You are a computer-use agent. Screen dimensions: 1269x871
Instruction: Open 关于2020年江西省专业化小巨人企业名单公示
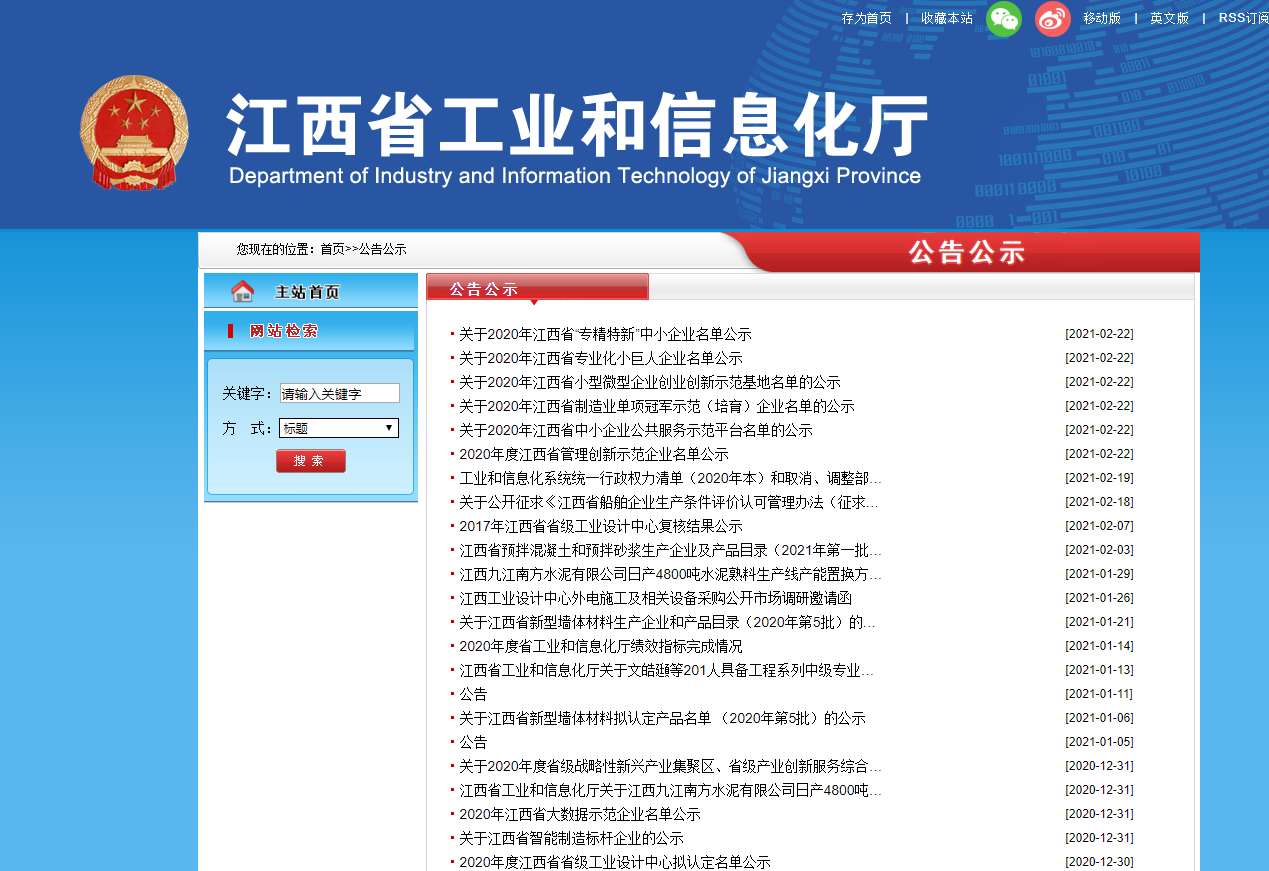[x=601, y=358]
